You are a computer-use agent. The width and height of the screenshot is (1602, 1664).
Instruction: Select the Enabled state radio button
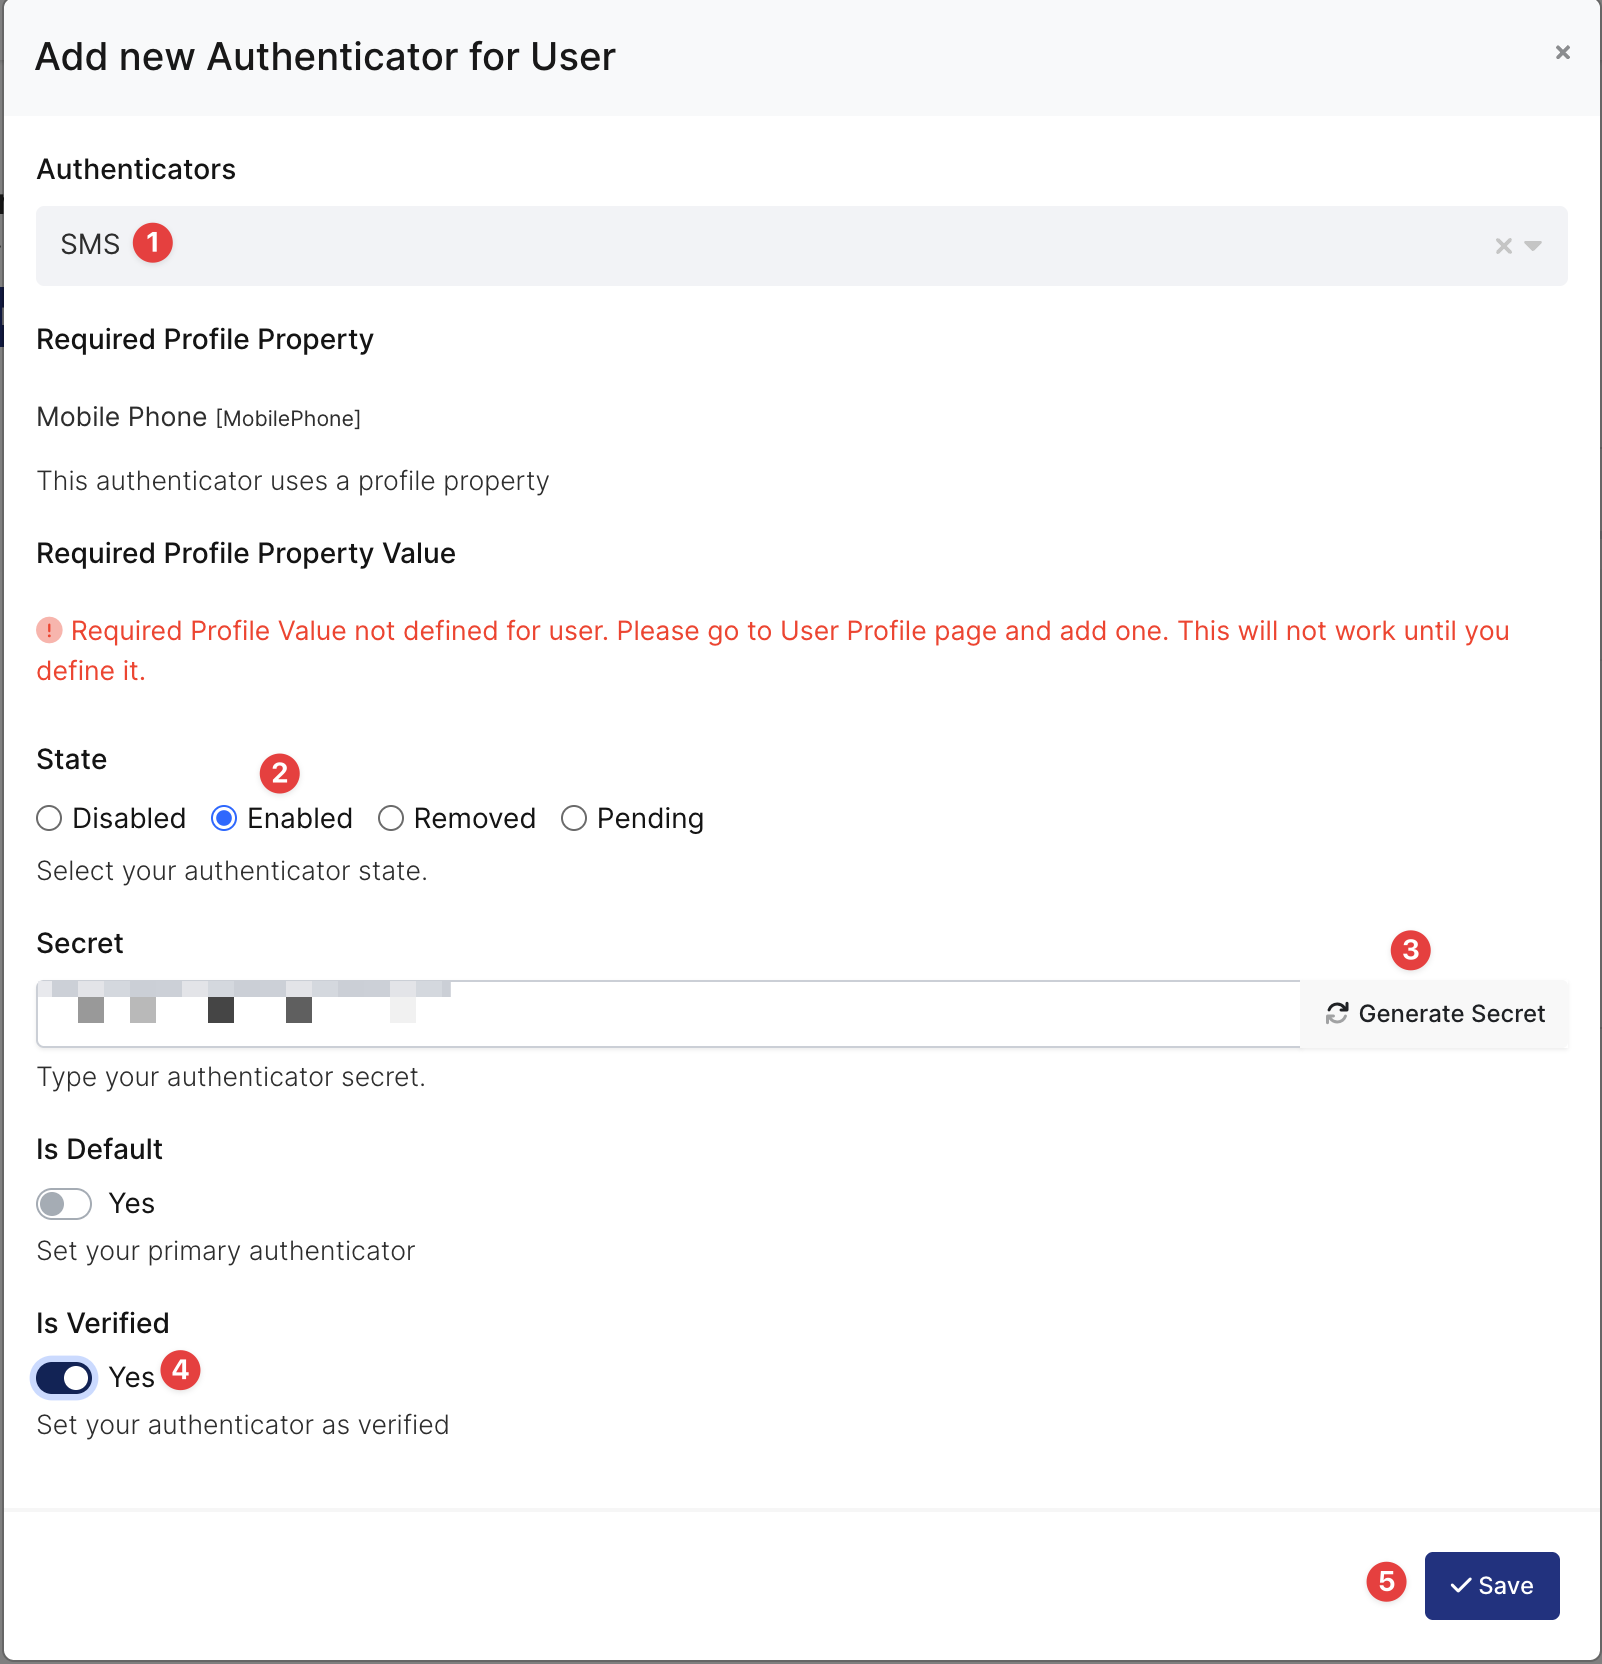[x=224, y=818]
